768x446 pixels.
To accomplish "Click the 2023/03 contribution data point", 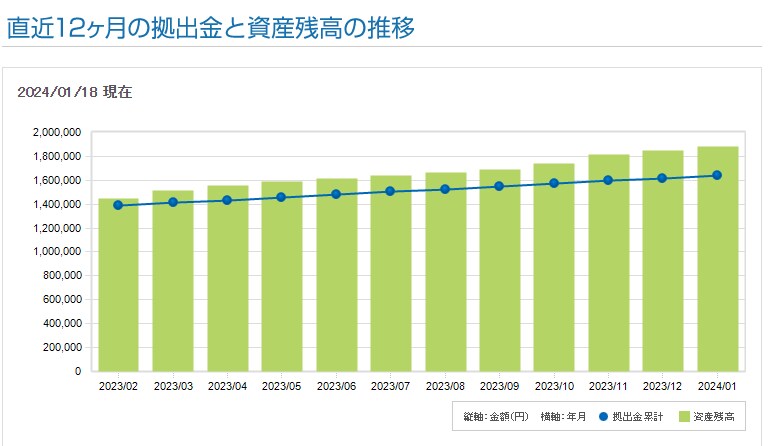I will pos(173,202).
